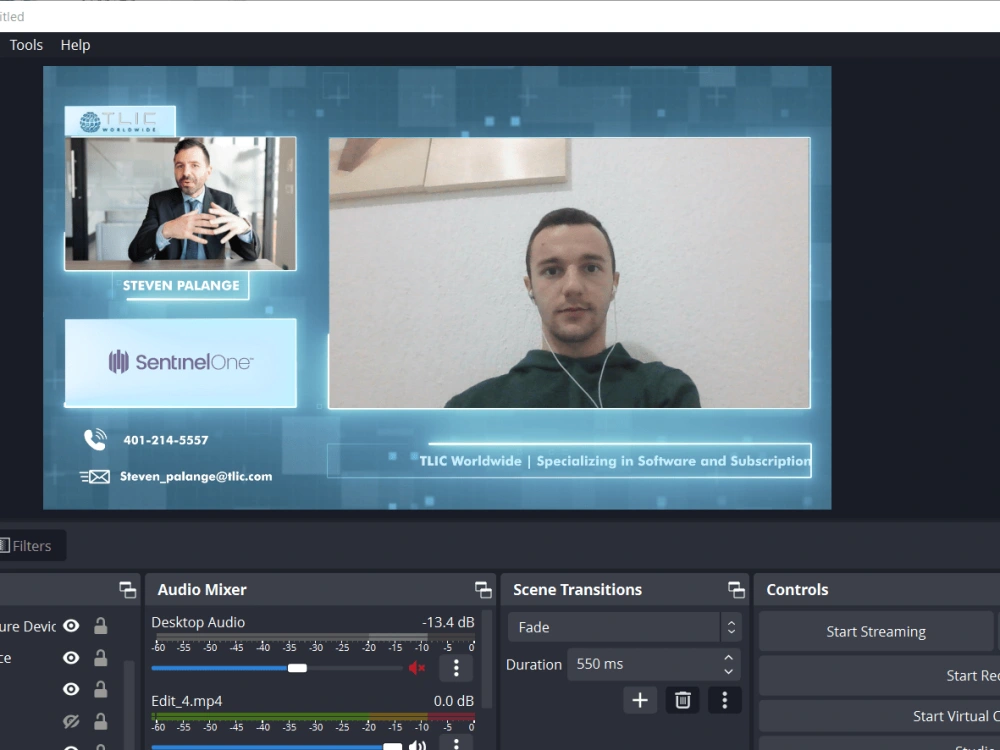Click the phone icon in preview
The image size is (1000, 750).
95,439
